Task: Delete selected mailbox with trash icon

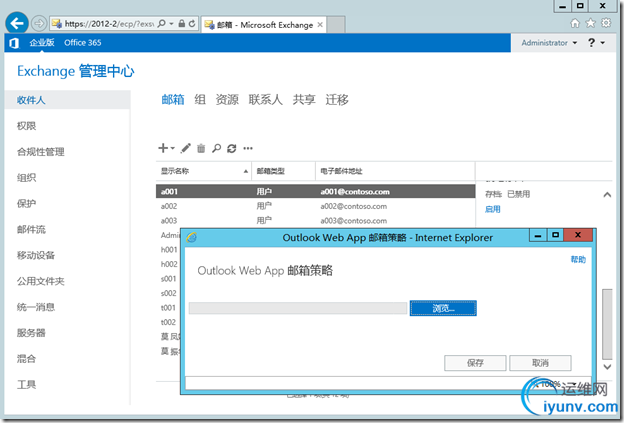Action: (x=201, y=148)
